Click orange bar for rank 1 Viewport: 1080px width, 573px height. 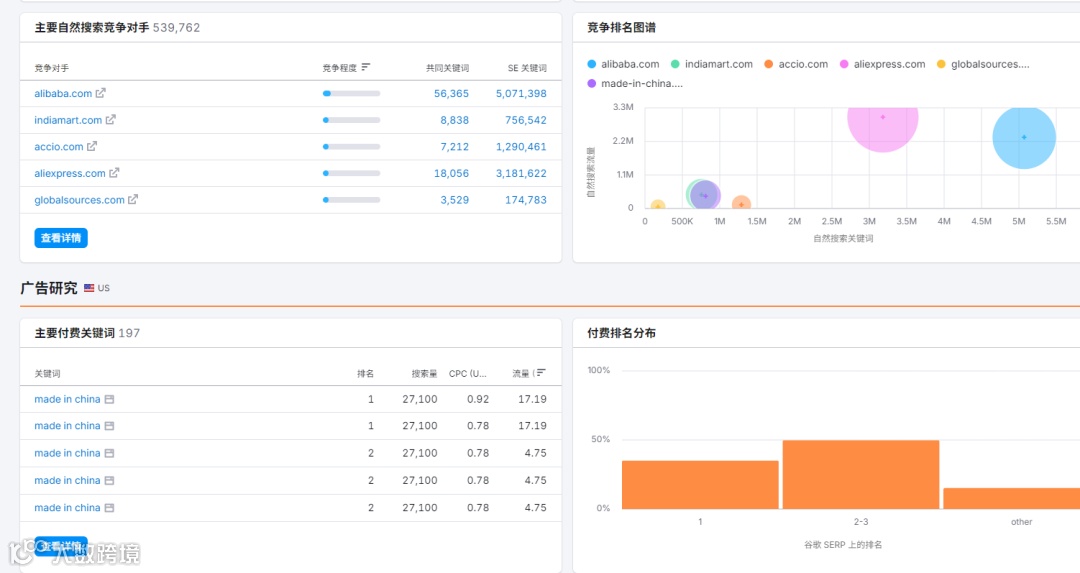[x=700, y=485]
